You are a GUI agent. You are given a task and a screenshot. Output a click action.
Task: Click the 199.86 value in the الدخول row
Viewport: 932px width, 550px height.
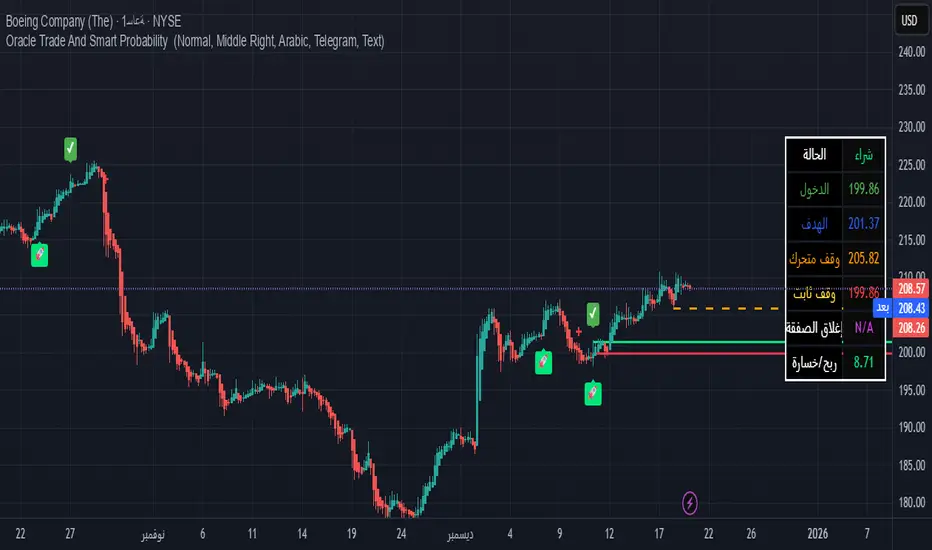864,189
